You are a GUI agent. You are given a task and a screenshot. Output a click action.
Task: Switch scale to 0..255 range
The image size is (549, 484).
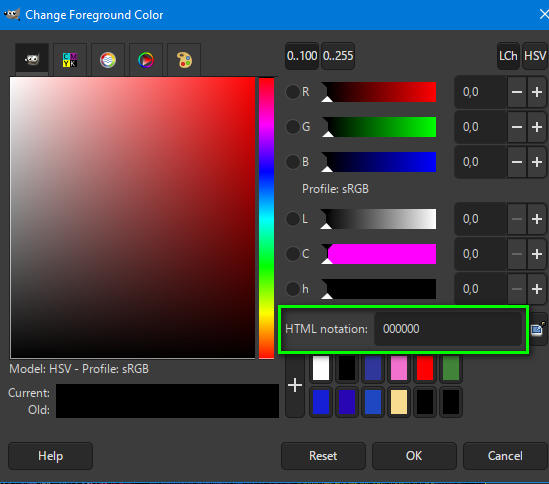click(338, 56)
